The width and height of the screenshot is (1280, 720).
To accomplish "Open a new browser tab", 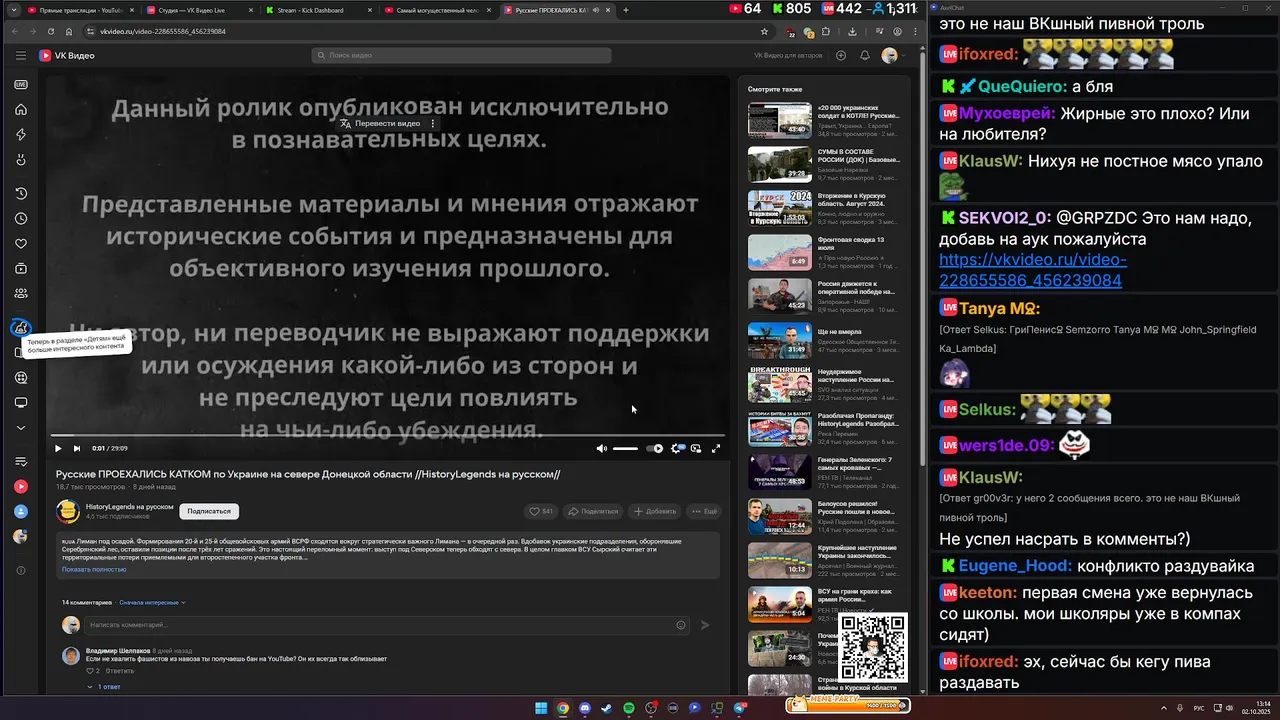I will tap(626, 10).
